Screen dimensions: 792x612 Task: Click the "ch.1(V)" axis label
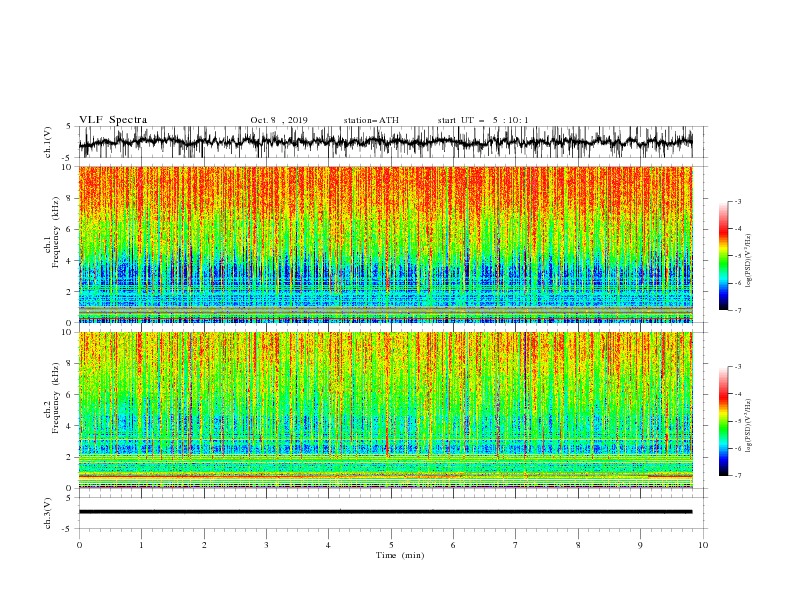(48, 142)
